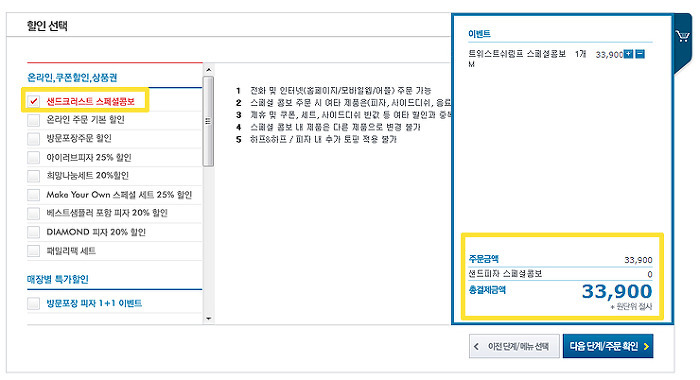Enable 아이러브피자 25% 할인
Screen dimensions: 700x380
pyautogui.click(x=33, y=158)
